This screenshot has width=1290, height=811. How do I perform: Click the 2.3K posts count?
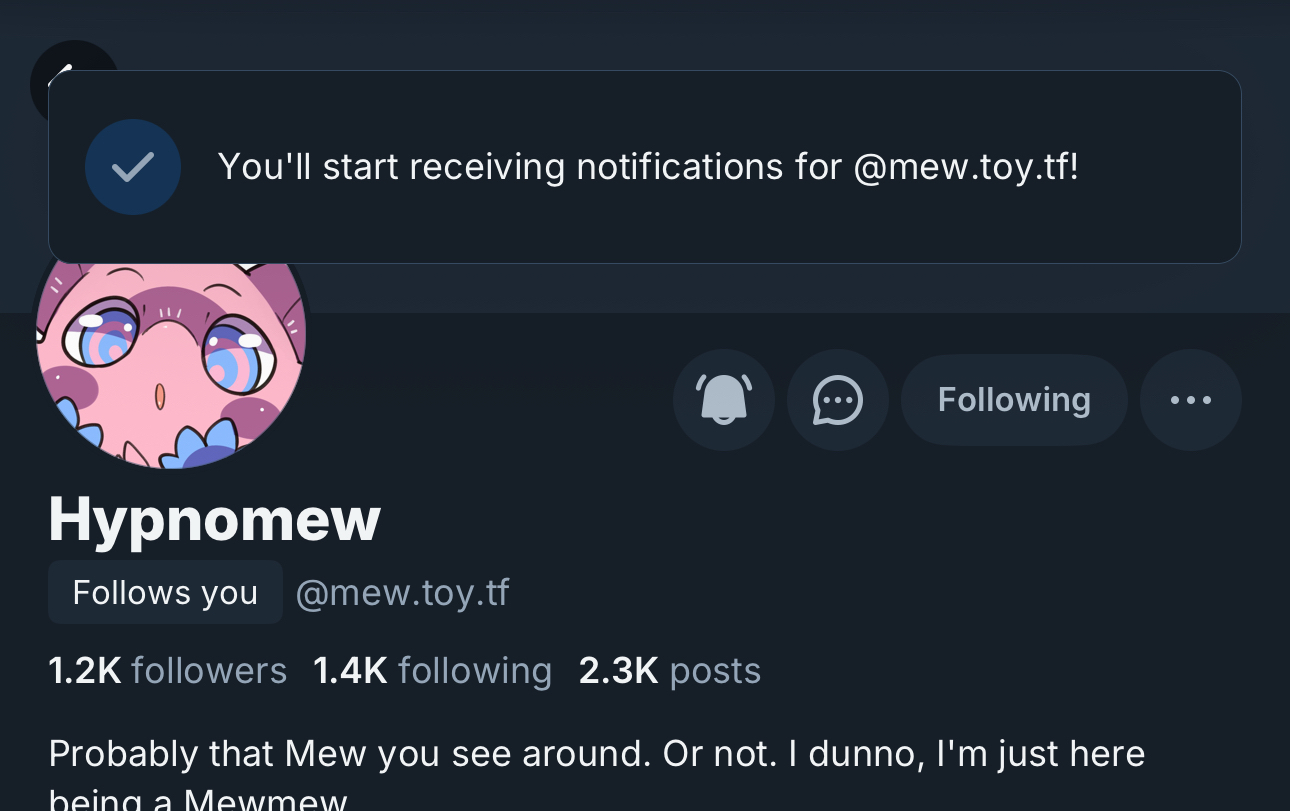tap(669, 671)
